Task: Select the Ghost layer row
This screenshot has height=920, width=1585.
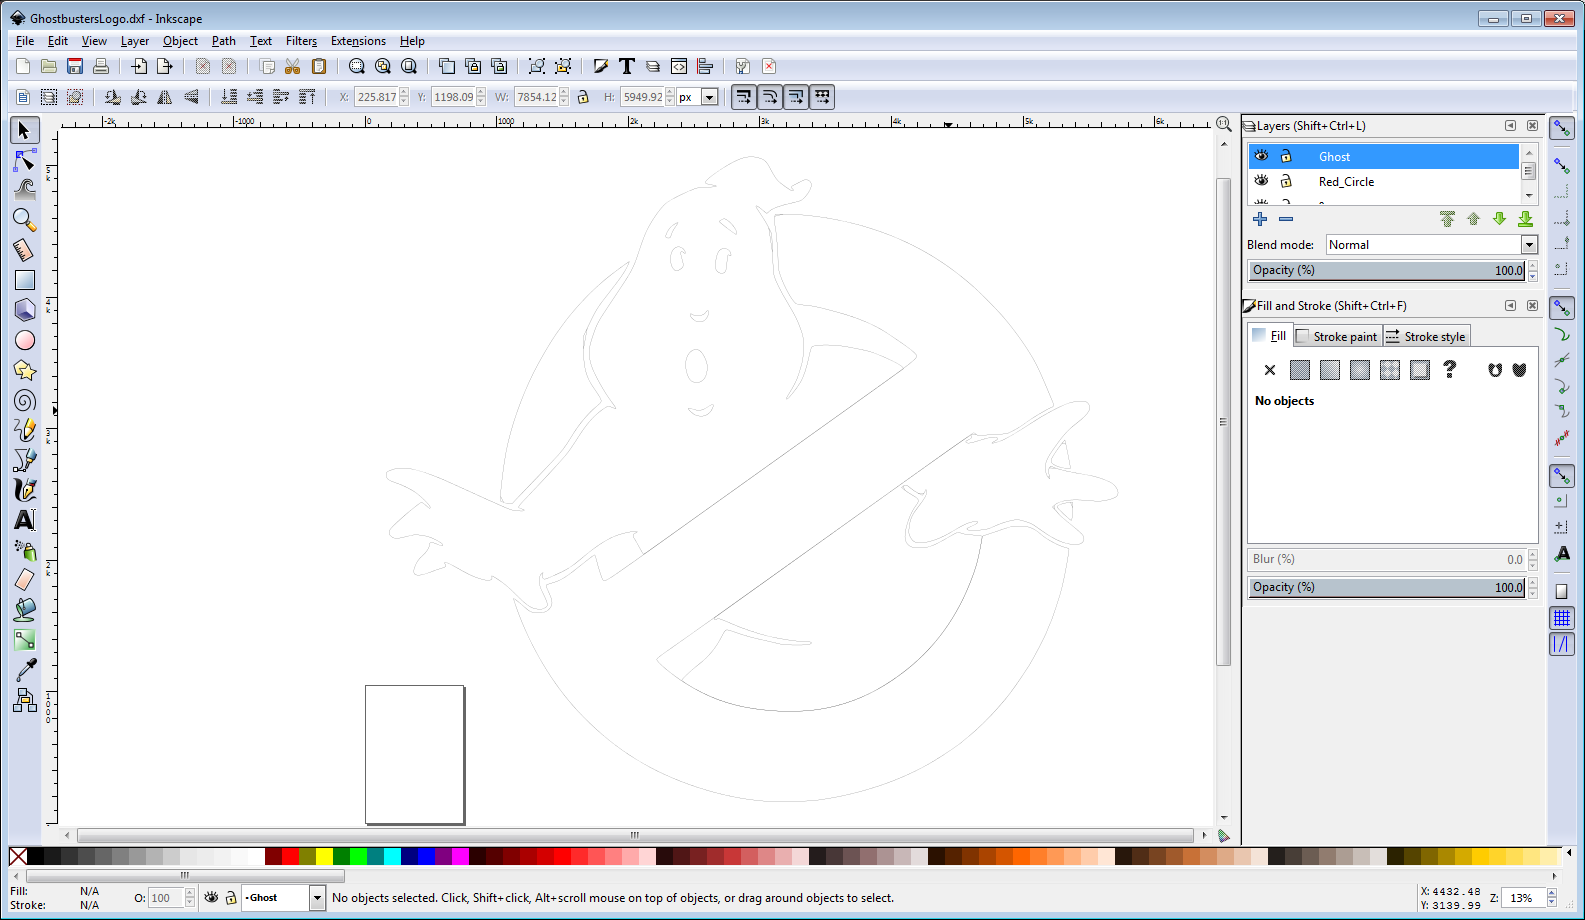Action: [x=1384, y=156]
